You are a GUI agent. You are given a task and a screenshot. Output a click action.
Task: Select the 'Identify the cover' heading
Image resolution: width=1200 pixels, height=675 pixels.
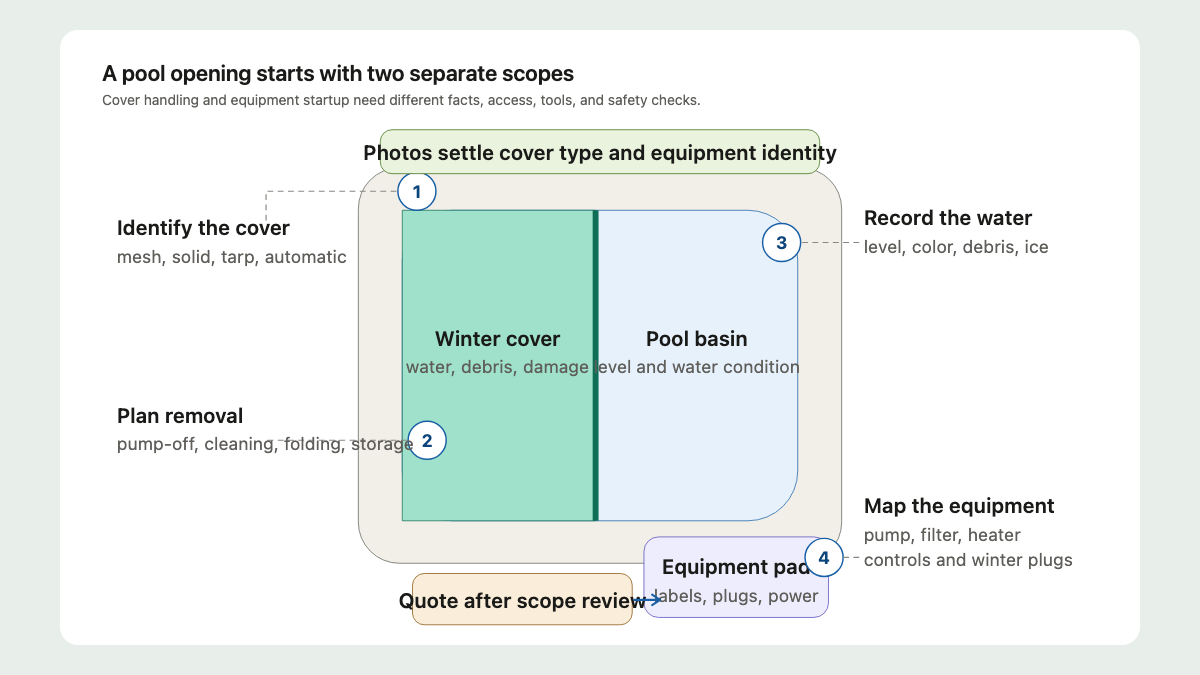pos(203,228)
